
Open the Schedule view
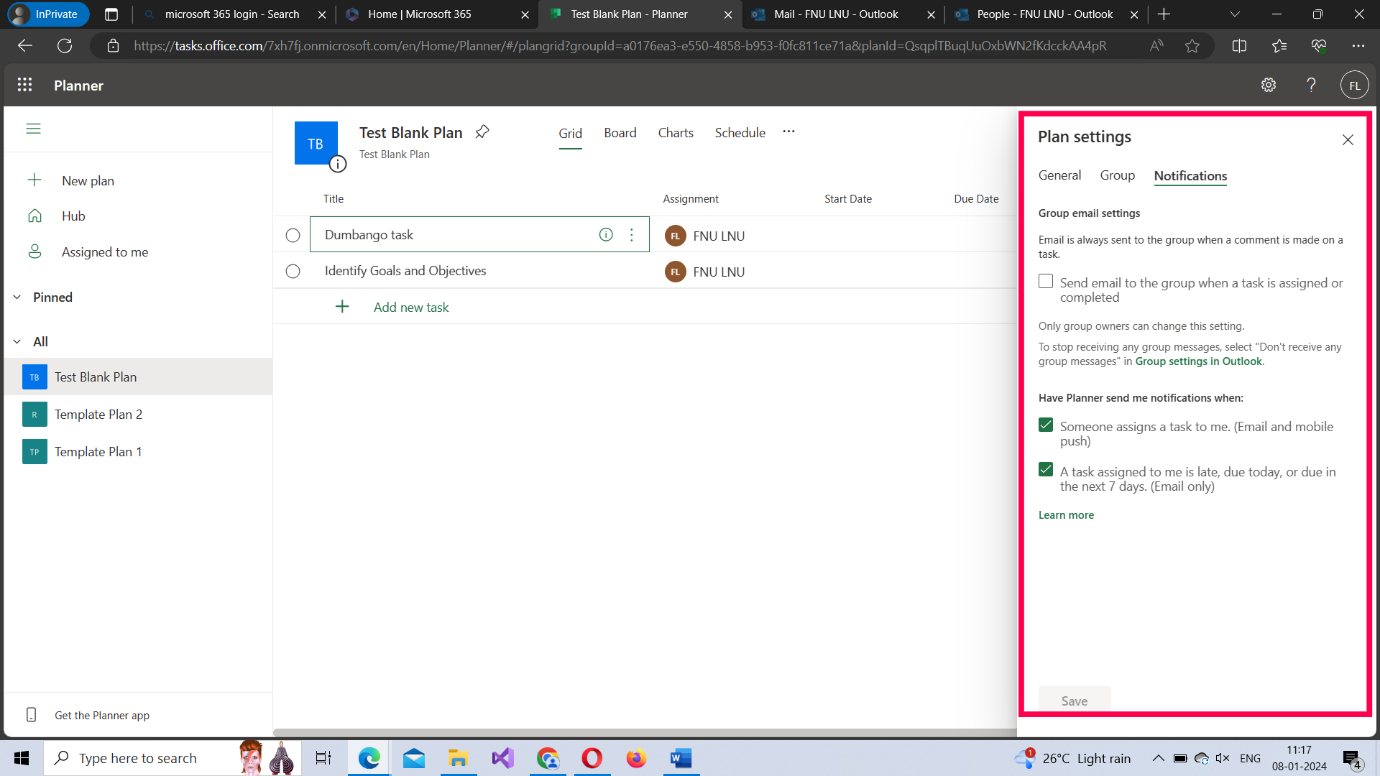pos(740,132)
